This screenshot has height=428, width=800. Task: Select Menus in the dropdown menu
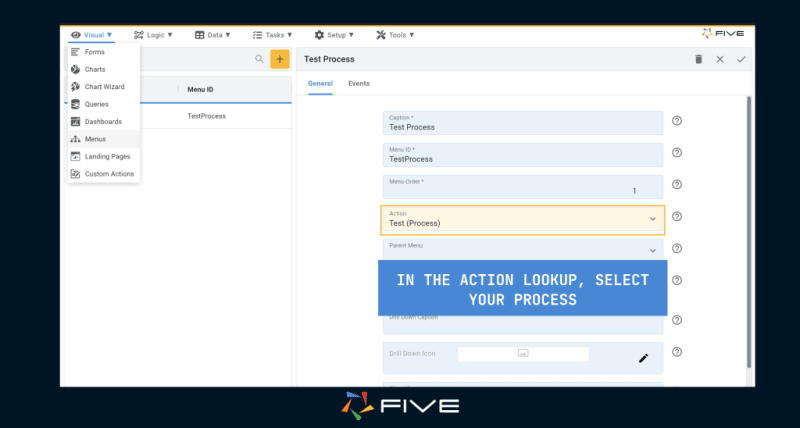pos(104,139)
